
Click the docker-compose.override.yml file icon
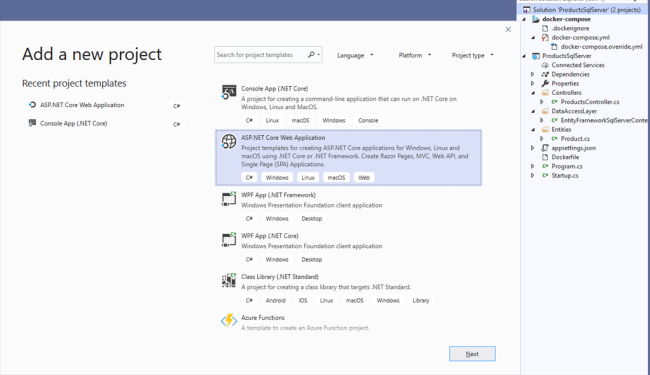point(554,47)
